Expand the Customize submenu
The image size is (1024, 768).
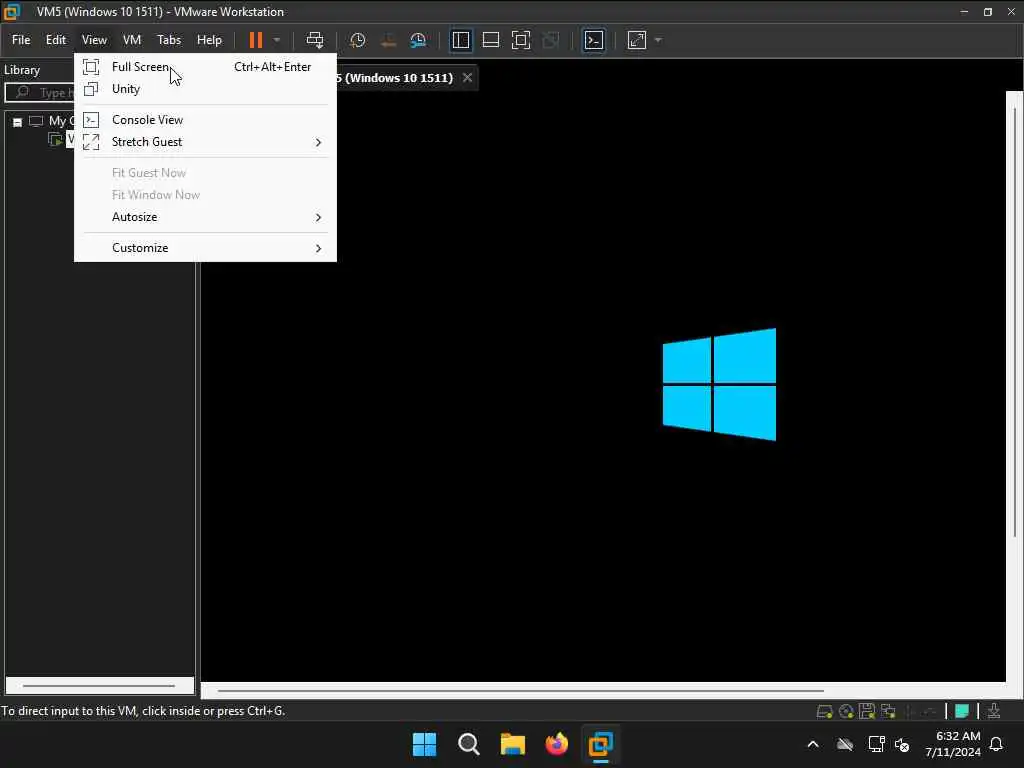pyautogui.click(x=205, y=248)
